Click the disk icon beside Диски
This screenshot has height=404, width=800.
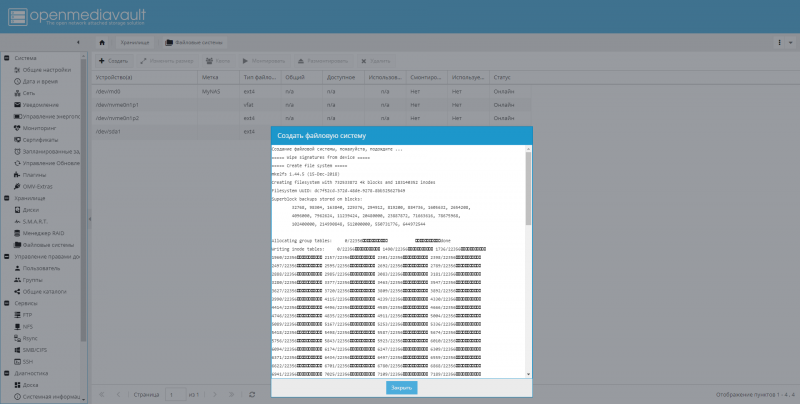click(x=17, y=210)
